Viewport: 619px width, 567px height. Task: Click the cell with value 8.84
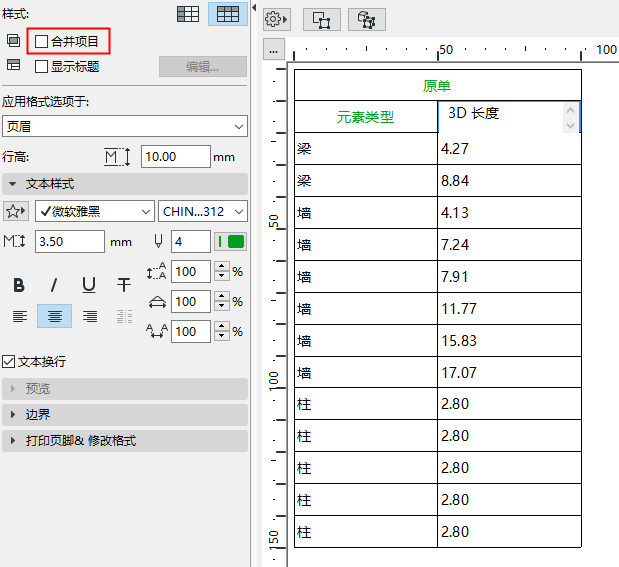[509, 181]
